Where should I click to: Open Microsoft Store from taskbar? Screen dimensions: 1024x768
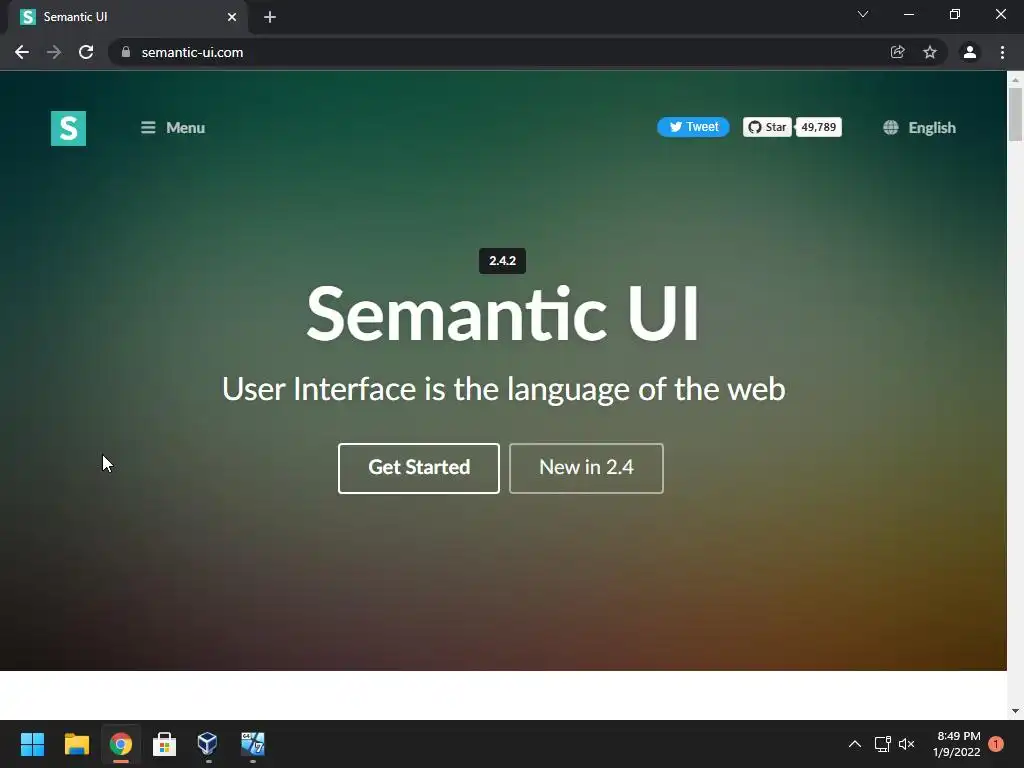(165, 744)
